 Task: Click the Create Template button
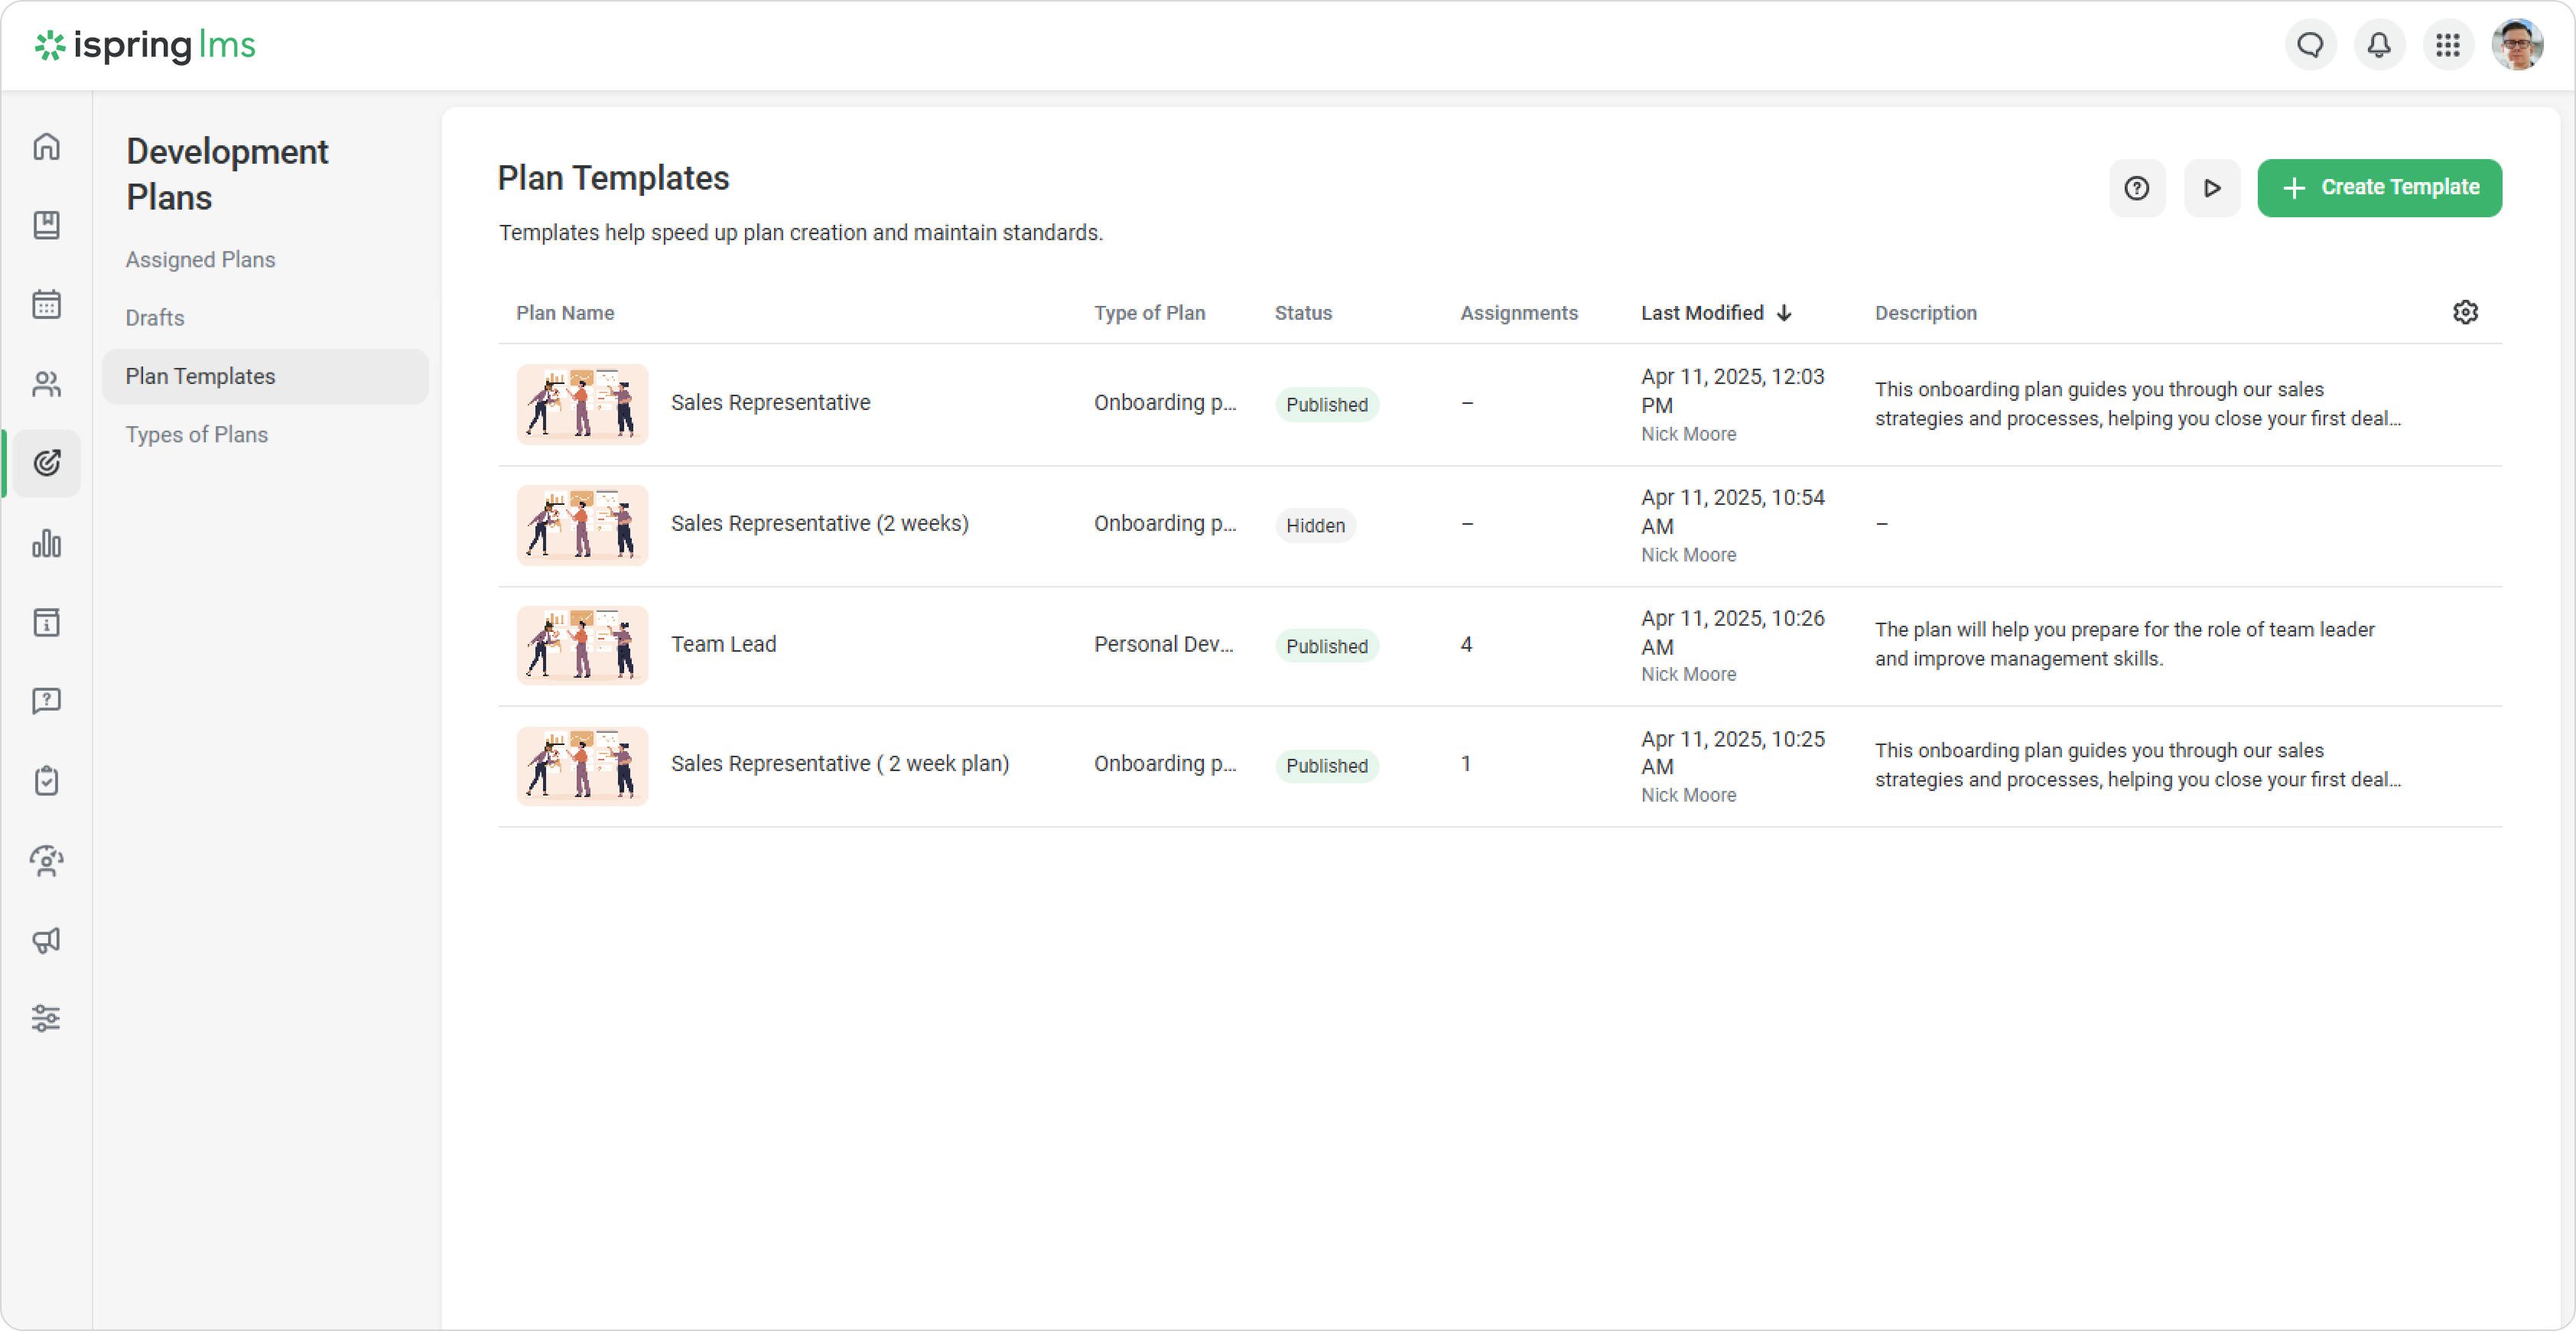[2379, 187]
